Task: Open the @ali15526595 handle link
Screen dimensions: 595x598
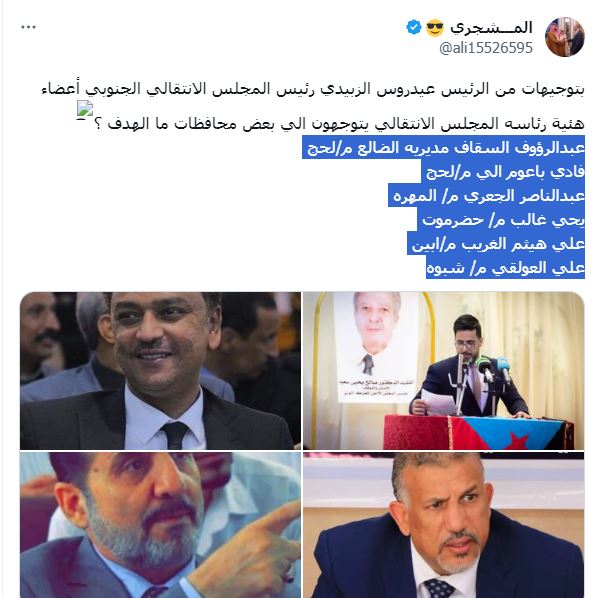Action: 486,48
